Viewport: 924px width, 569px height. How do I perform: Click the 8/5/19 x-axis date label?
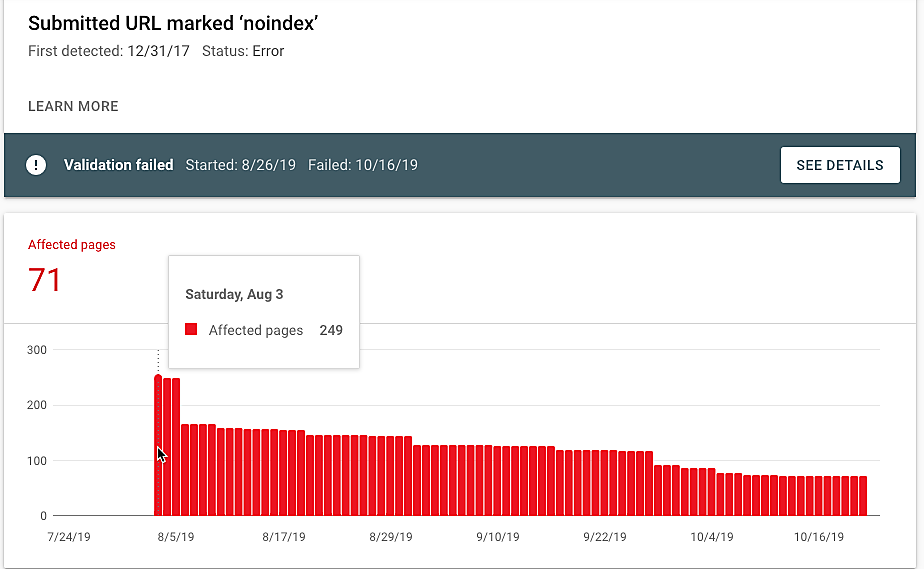176,537
